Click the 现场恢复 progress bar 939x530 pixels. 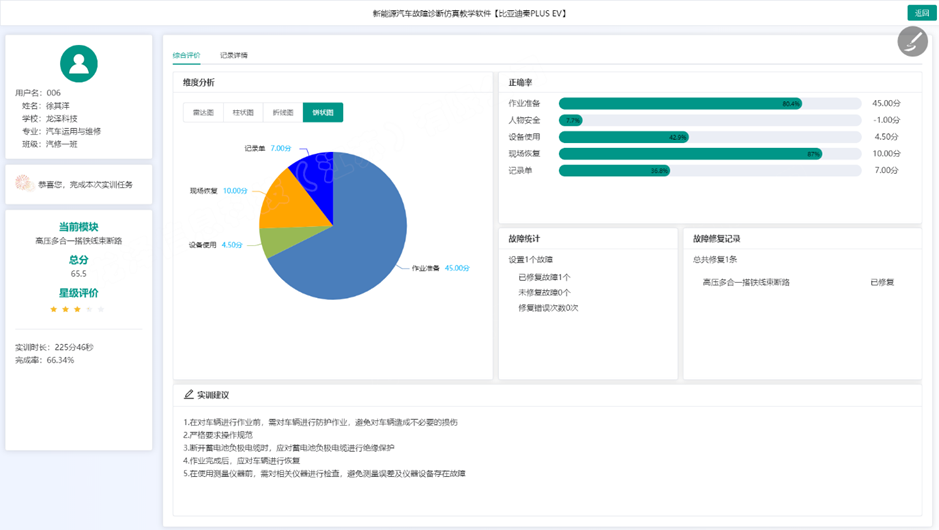pyautogui.click(x=710, y=154)
